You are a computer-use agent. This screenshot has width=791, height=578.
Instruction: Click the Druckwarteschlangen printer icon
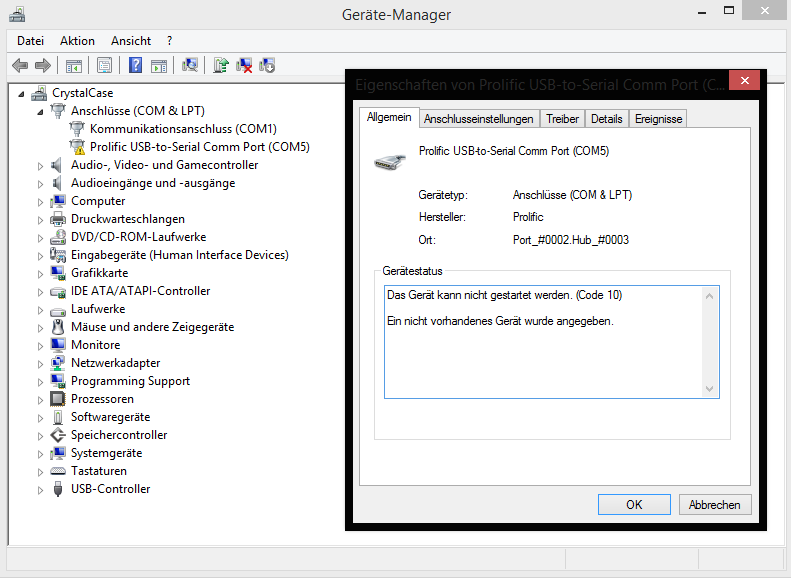(58, 219)
